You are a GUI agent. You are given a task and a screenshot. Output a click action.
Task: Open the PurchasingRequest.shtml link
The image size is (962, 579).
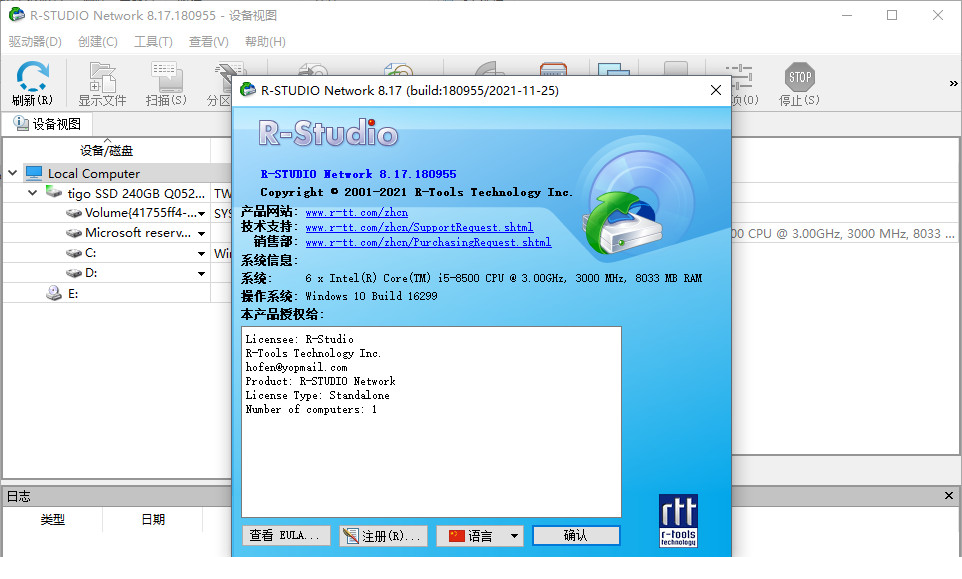428,242
